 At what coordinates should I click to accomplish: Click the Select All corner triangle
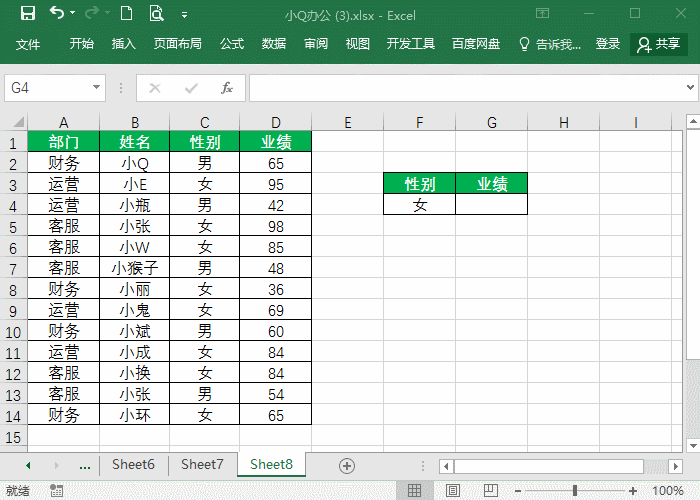18,121
